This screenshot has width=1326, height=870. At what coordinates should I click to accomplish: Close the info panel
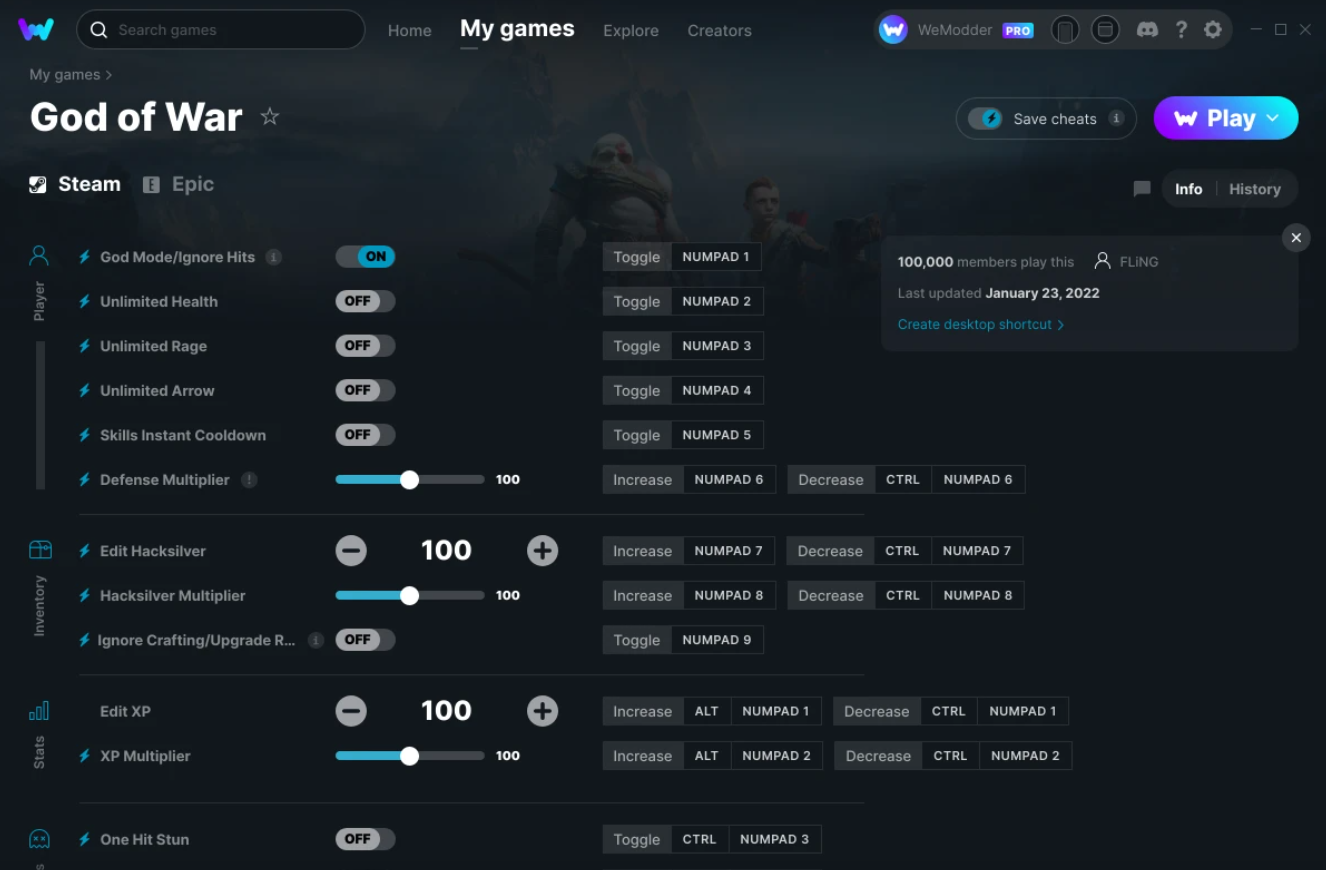[1296, 237]
